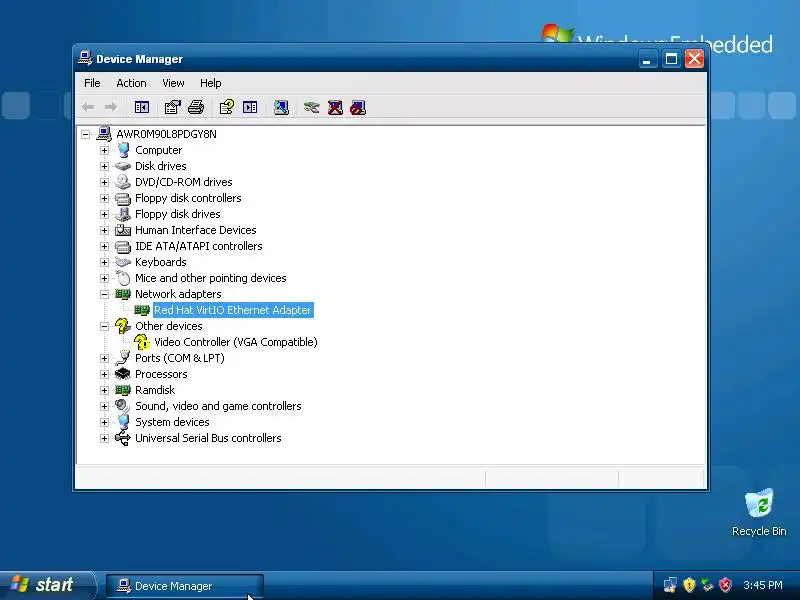Click the Keyboards category icon
800x600 pixels.
(122, 262)
